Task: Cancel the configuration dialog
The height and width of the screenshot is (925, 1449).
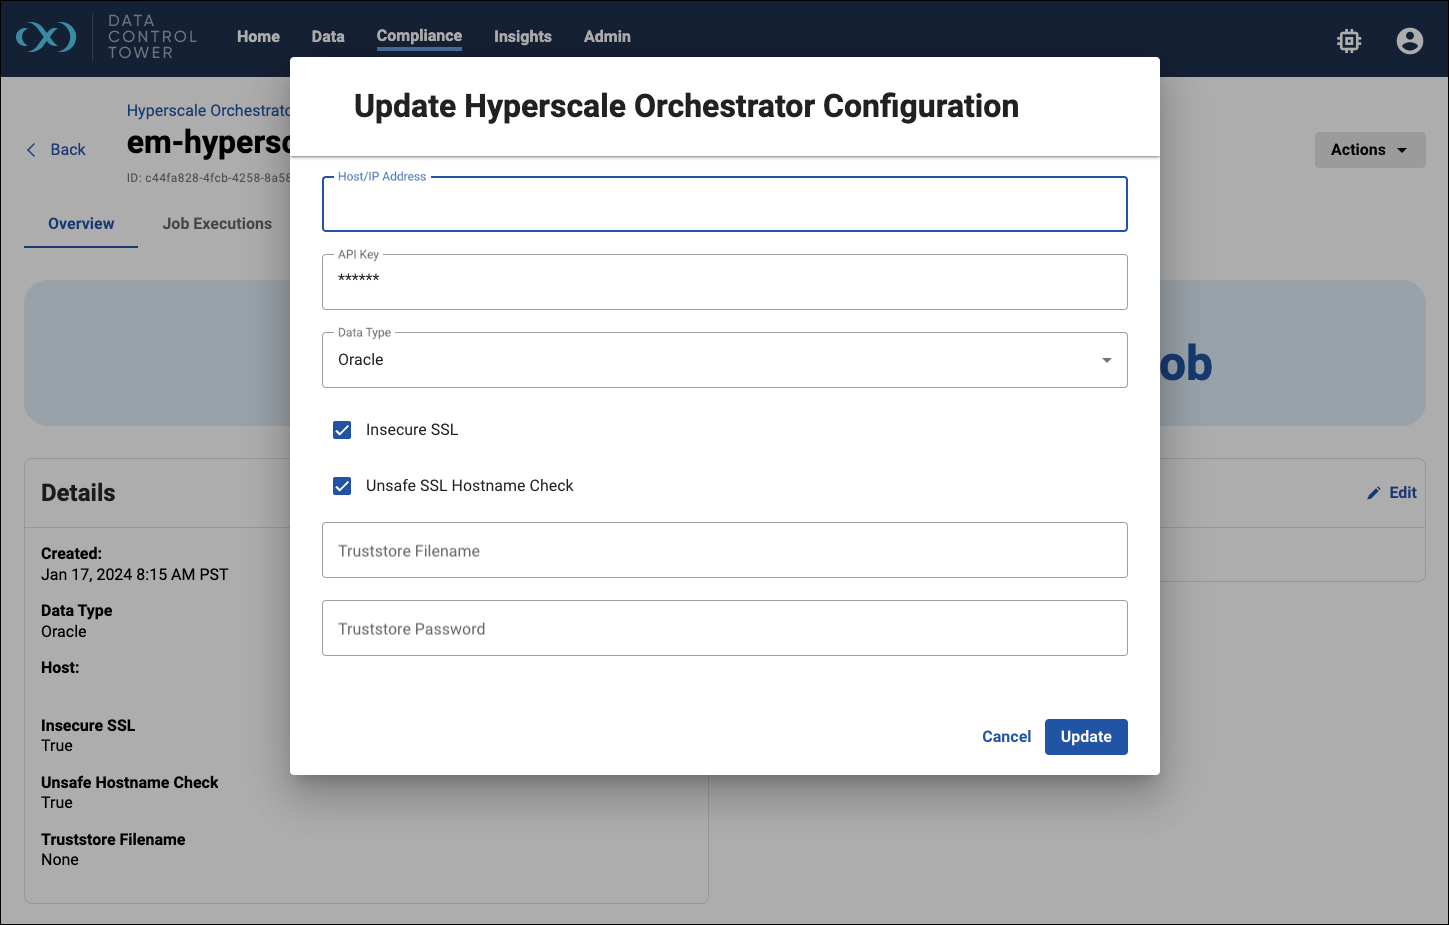Action: (x=1006, y=737)
